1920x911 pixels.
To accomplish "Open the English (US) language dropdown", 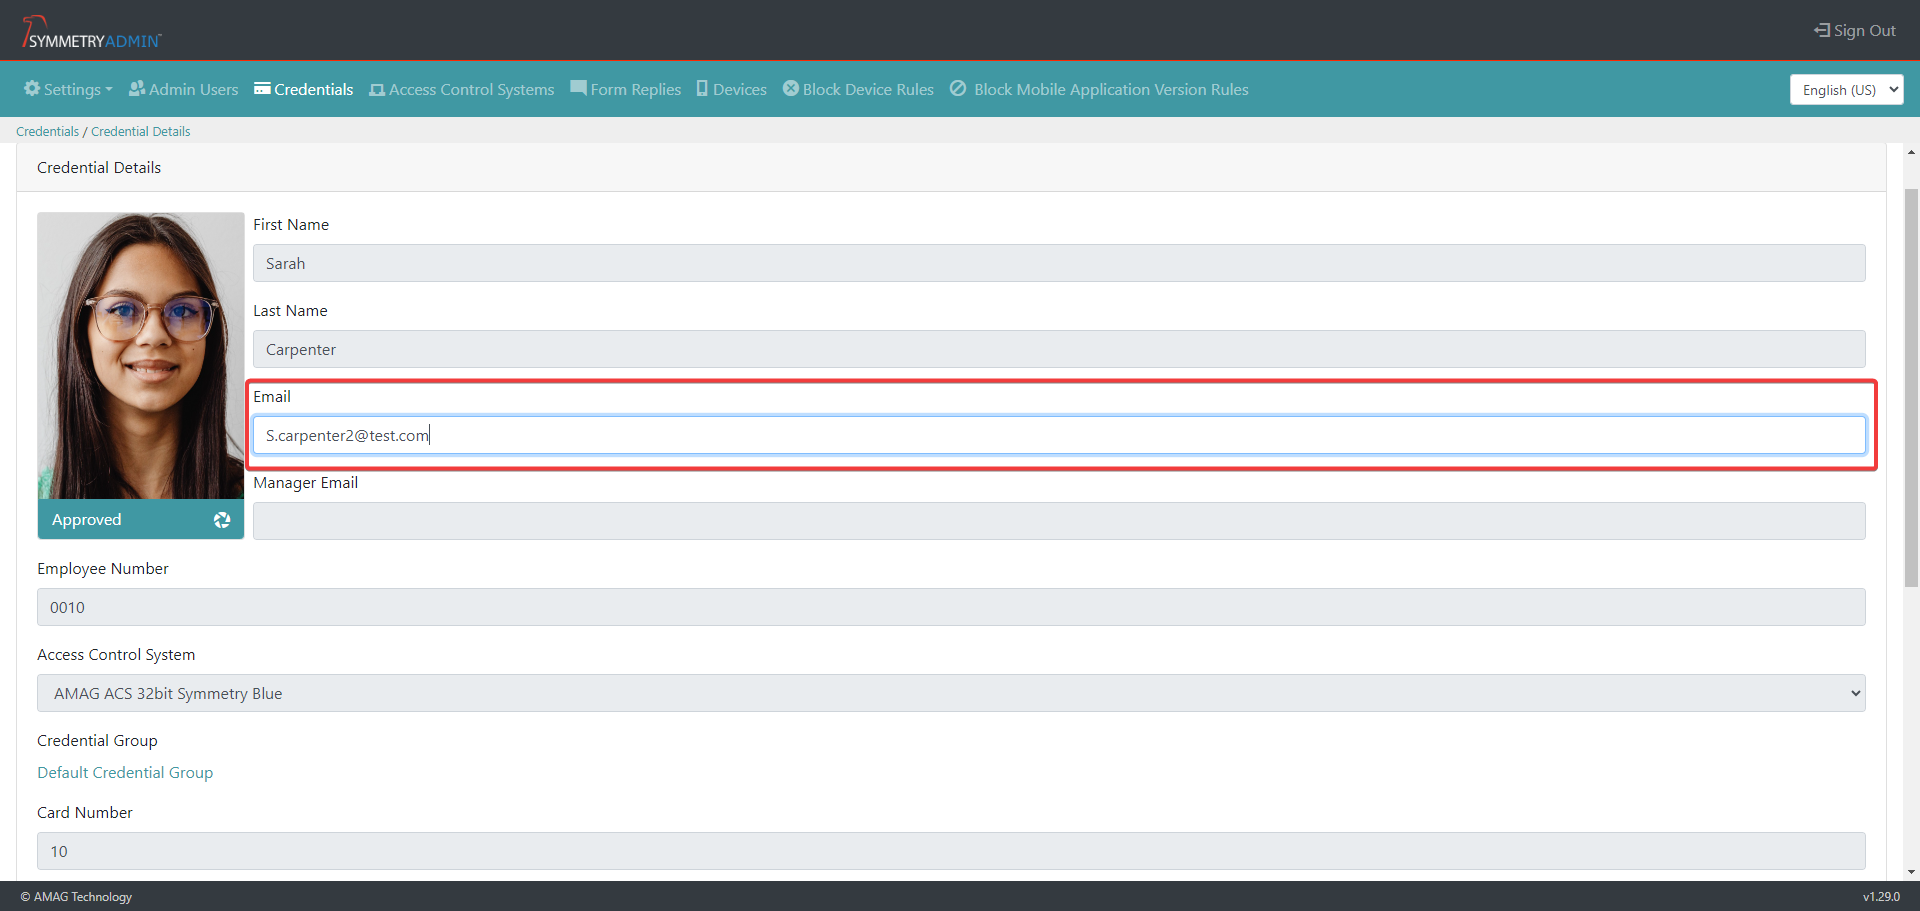I will pos(1846,90).
